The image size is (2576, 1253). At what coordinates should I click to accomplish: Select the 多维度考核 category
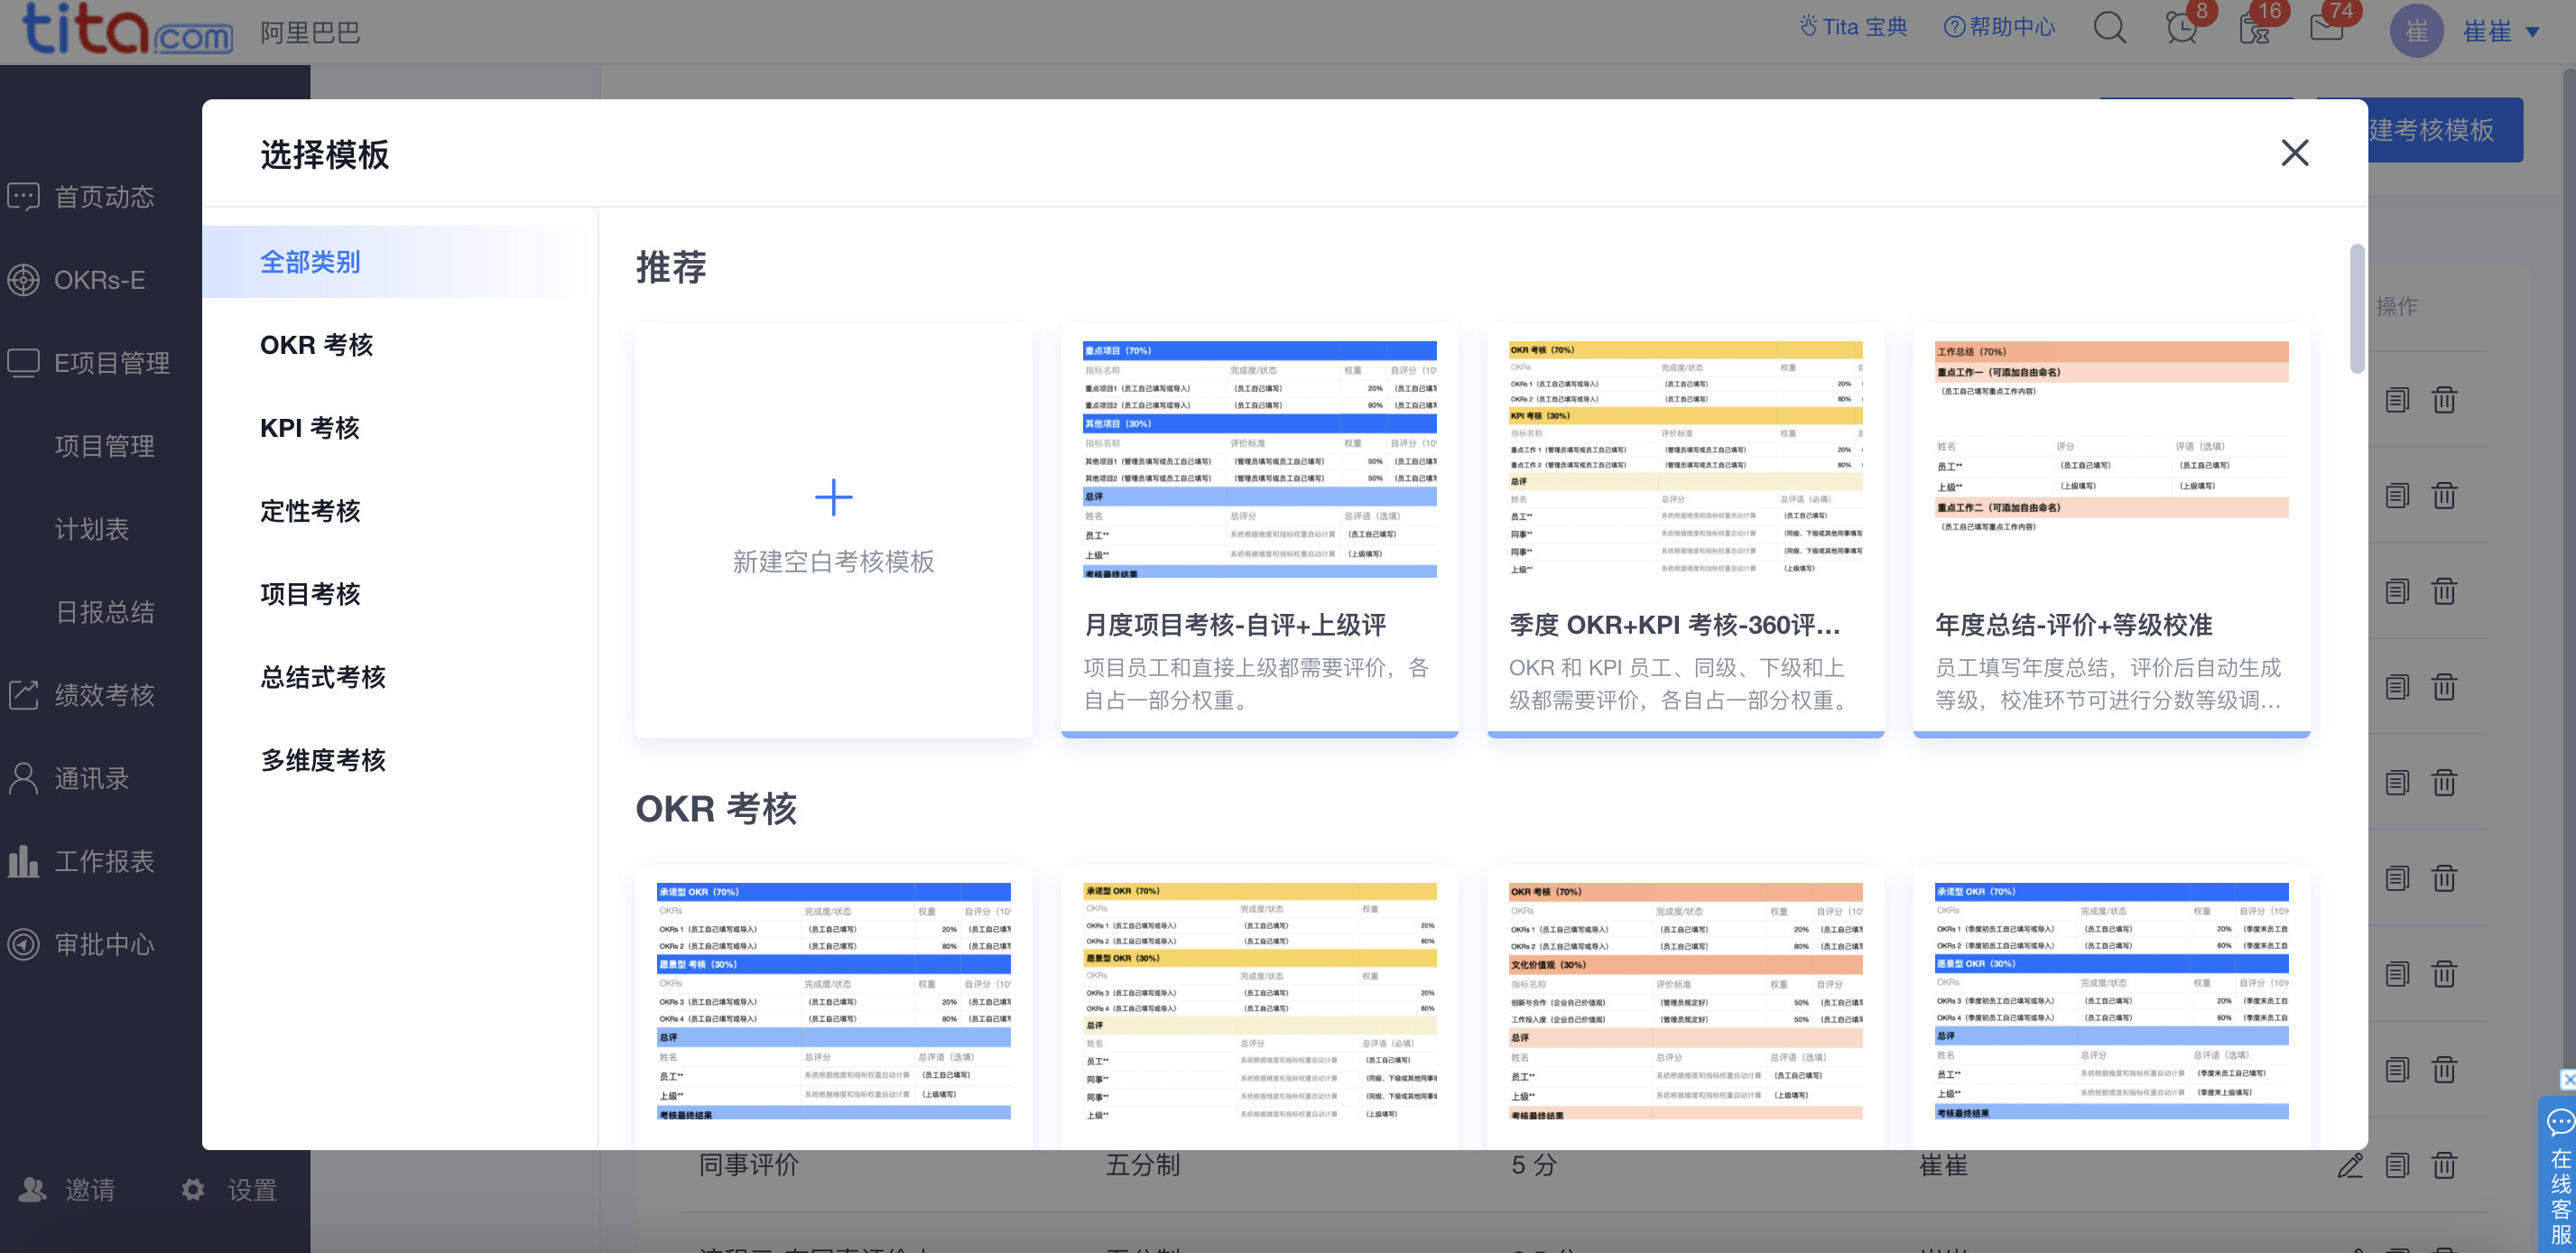pos(323,760)
